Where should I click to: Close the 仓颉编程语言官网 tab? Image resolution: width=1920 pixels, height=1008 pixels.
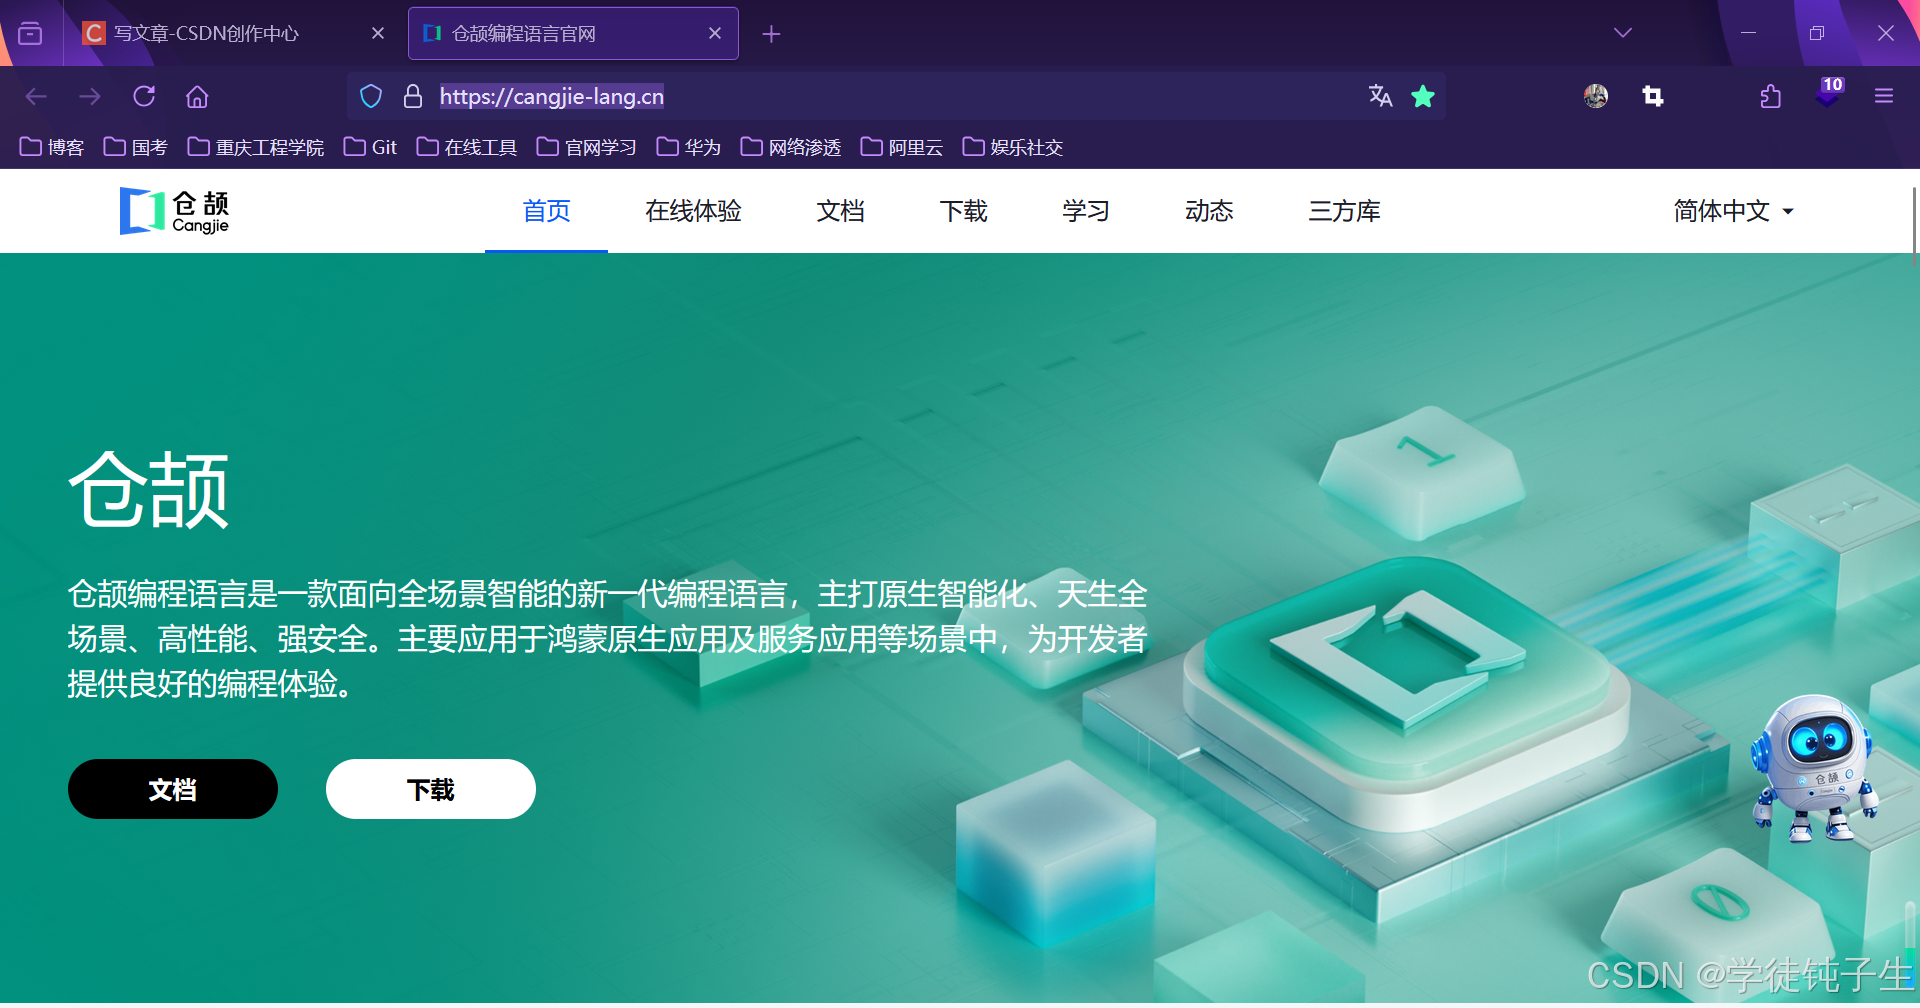click(x=715, y=33)
